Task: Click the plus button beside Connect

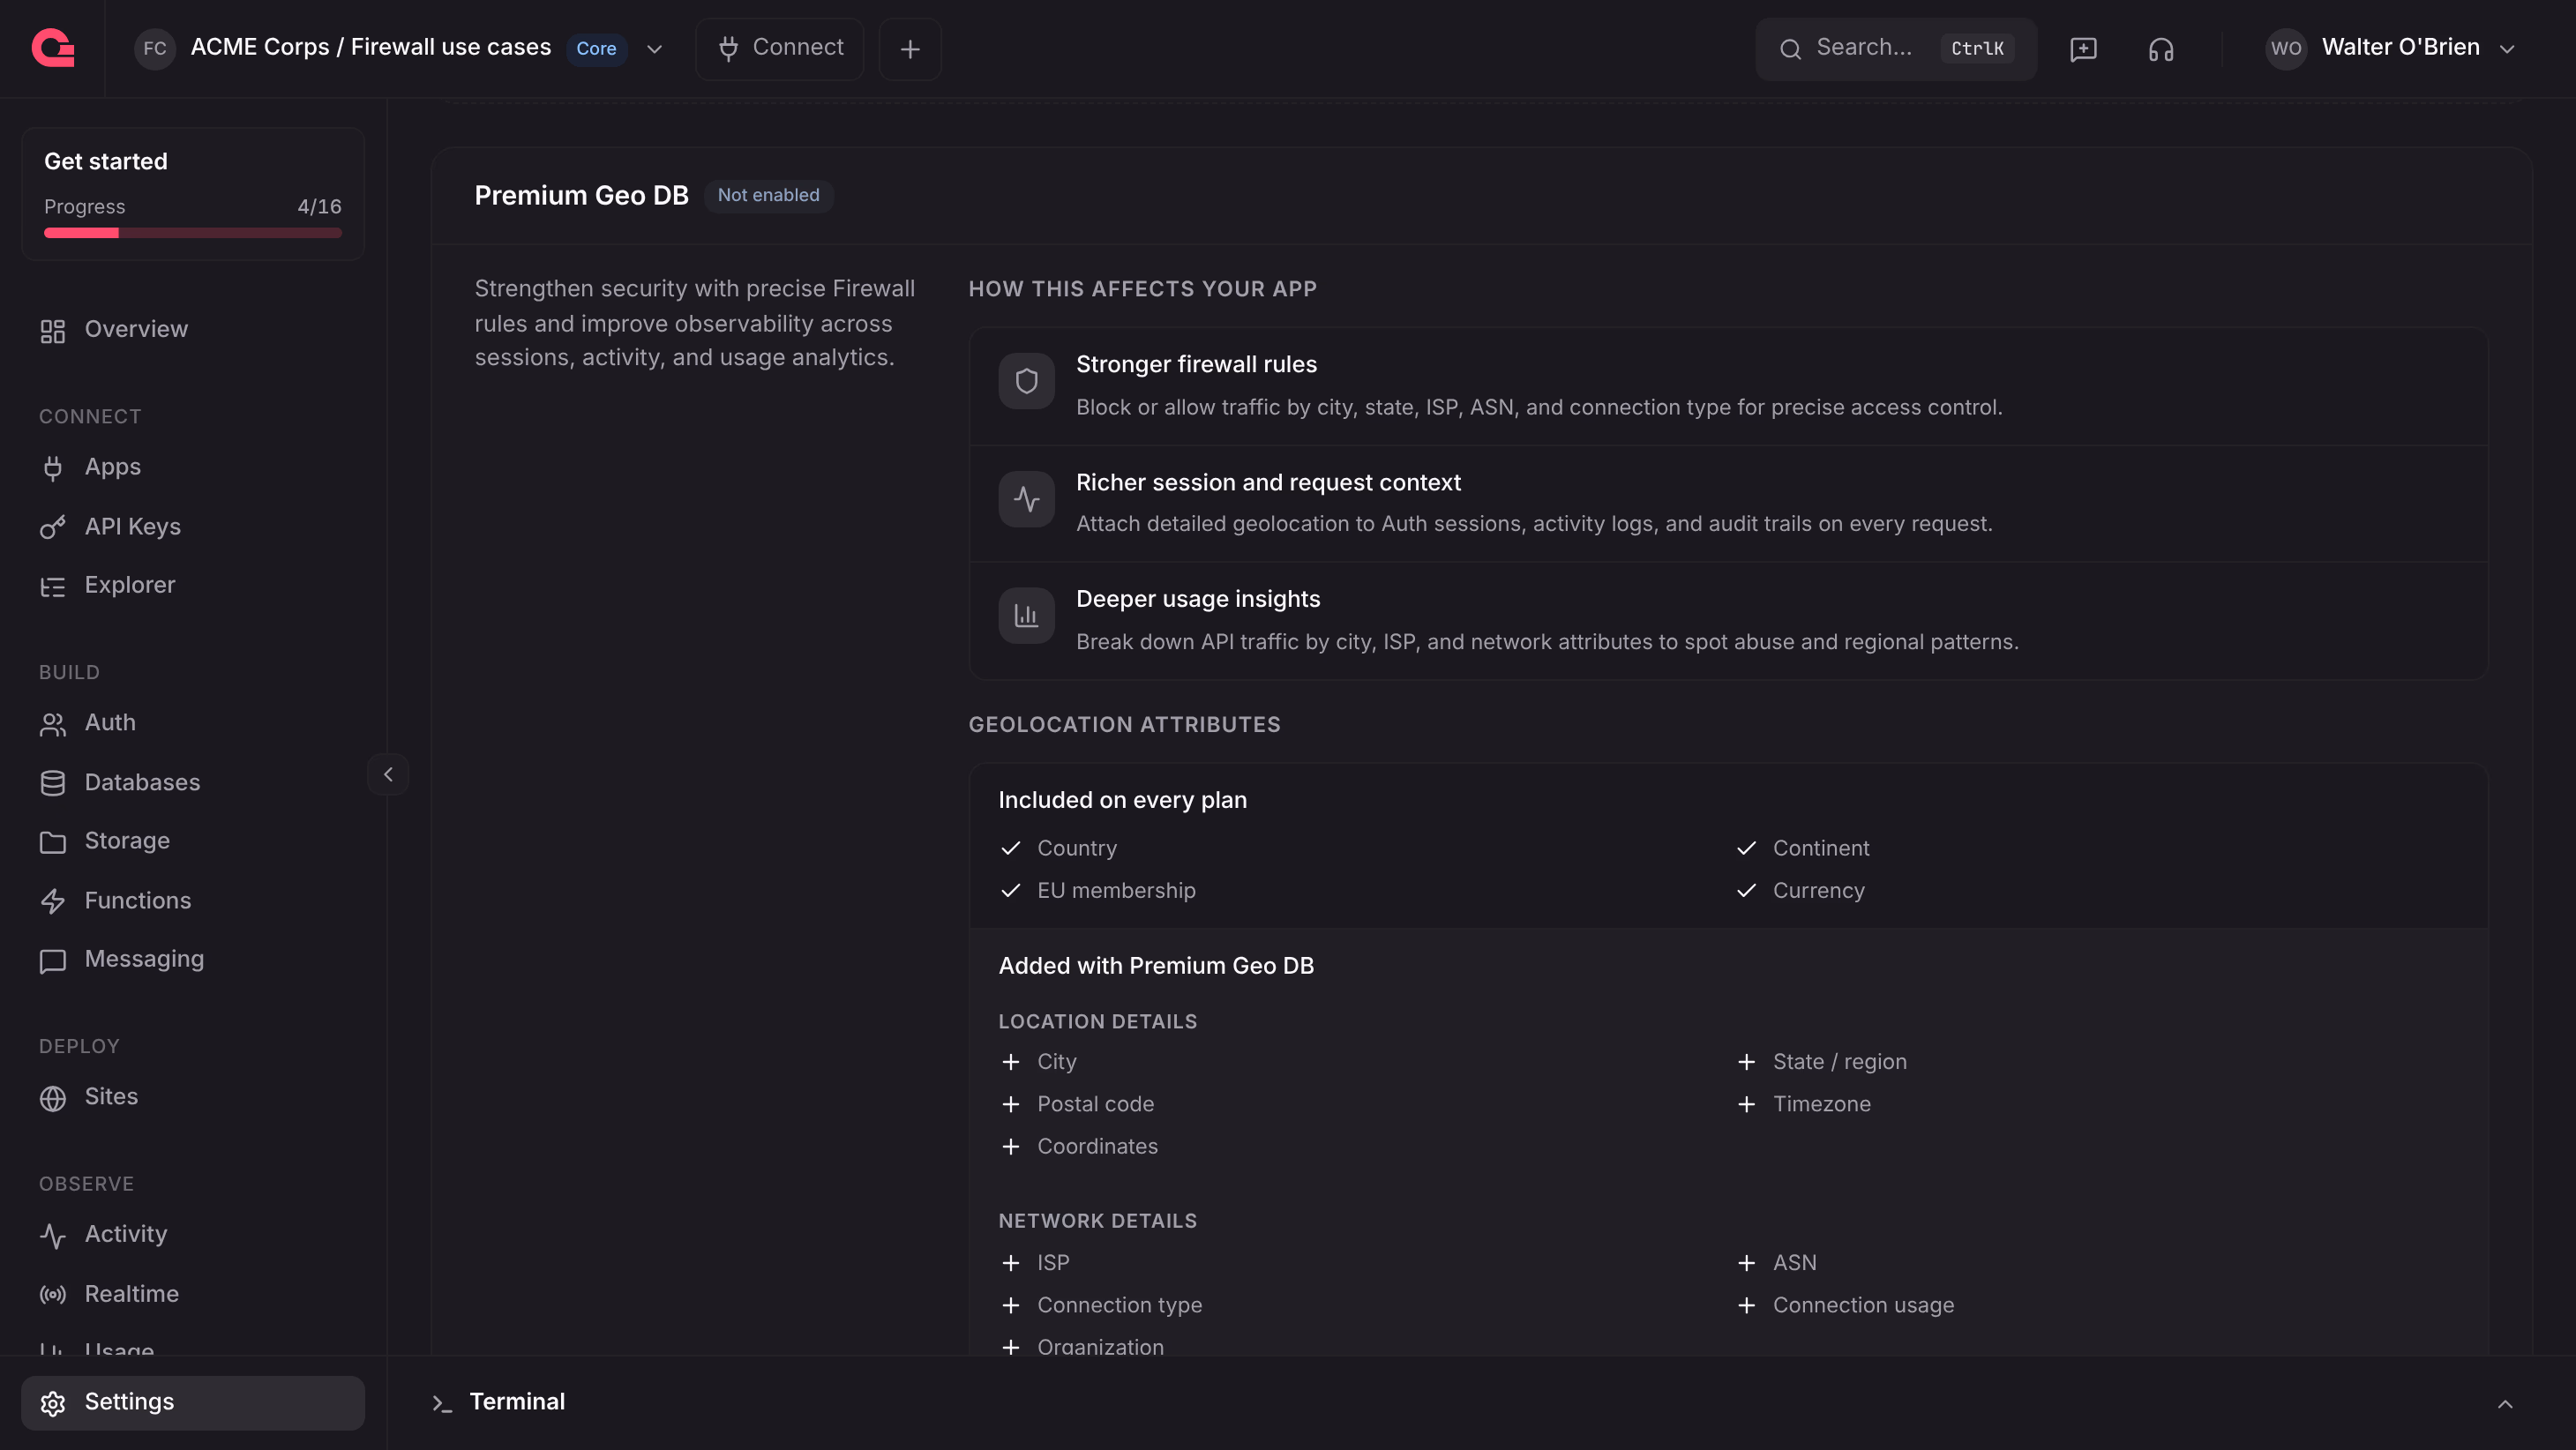Action: click(910, 49)
